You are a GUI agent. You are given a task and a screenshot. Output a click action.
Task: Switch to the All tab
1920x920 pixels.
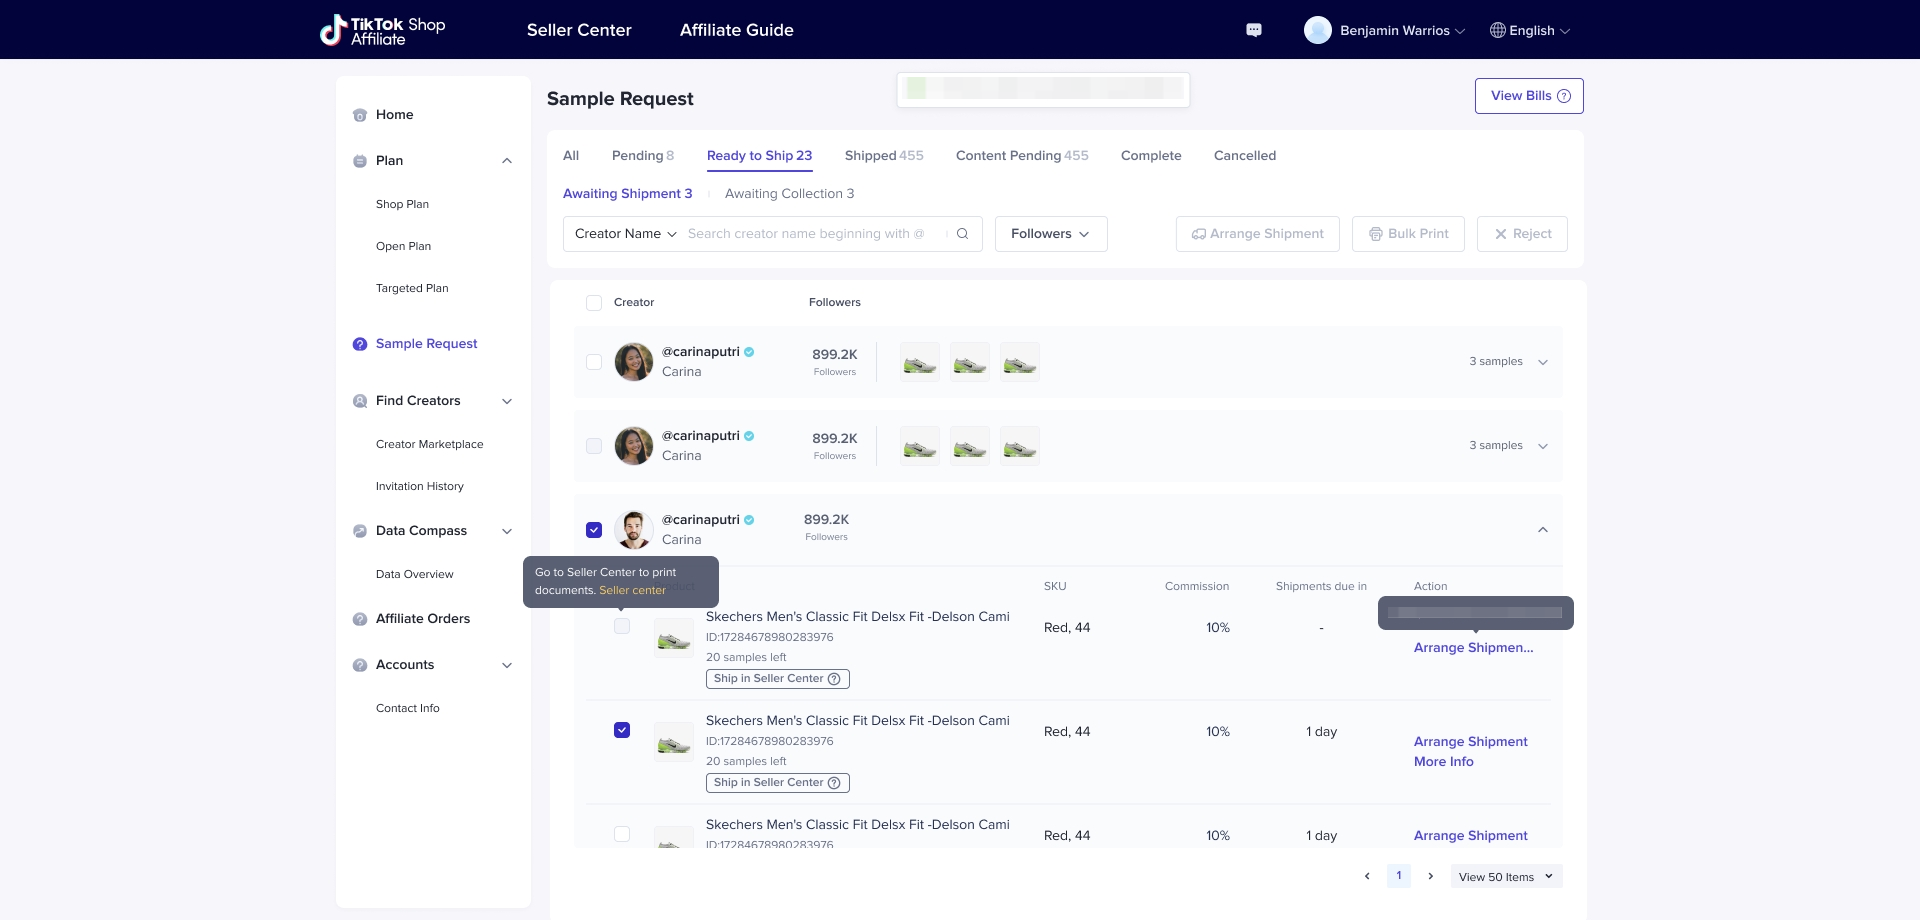point(571,156)
